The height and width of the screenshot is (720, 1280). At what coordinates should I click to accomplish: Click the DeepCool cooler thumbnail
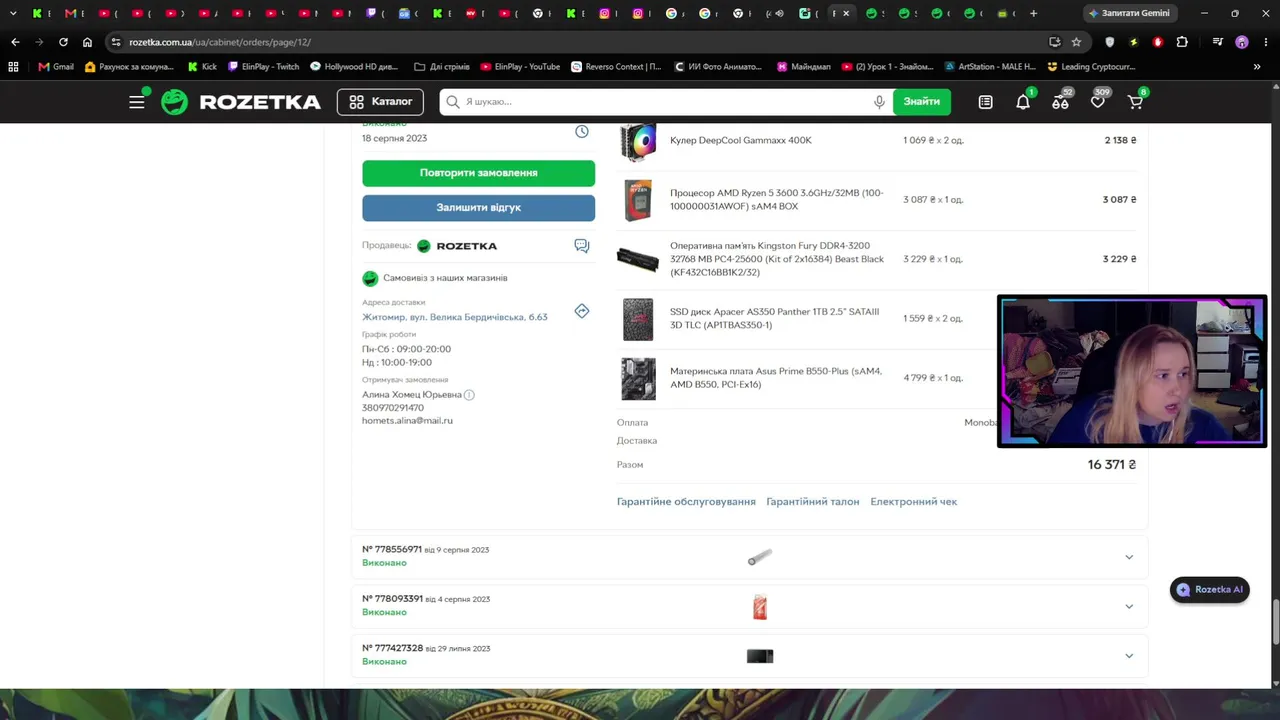click(x=638, y=141)
